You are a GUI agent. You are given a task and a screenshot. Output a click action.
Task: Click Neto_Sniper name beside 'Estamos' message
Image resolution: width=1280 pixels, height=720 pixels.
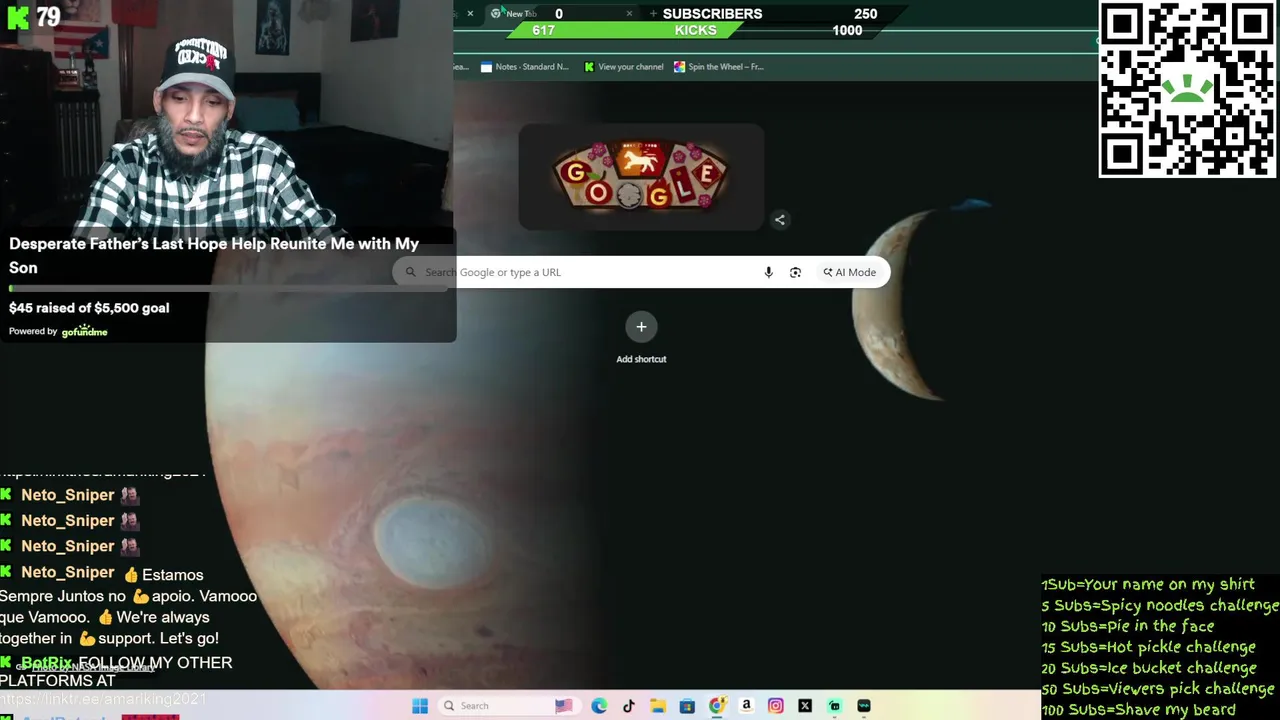[x=68, y=572]
